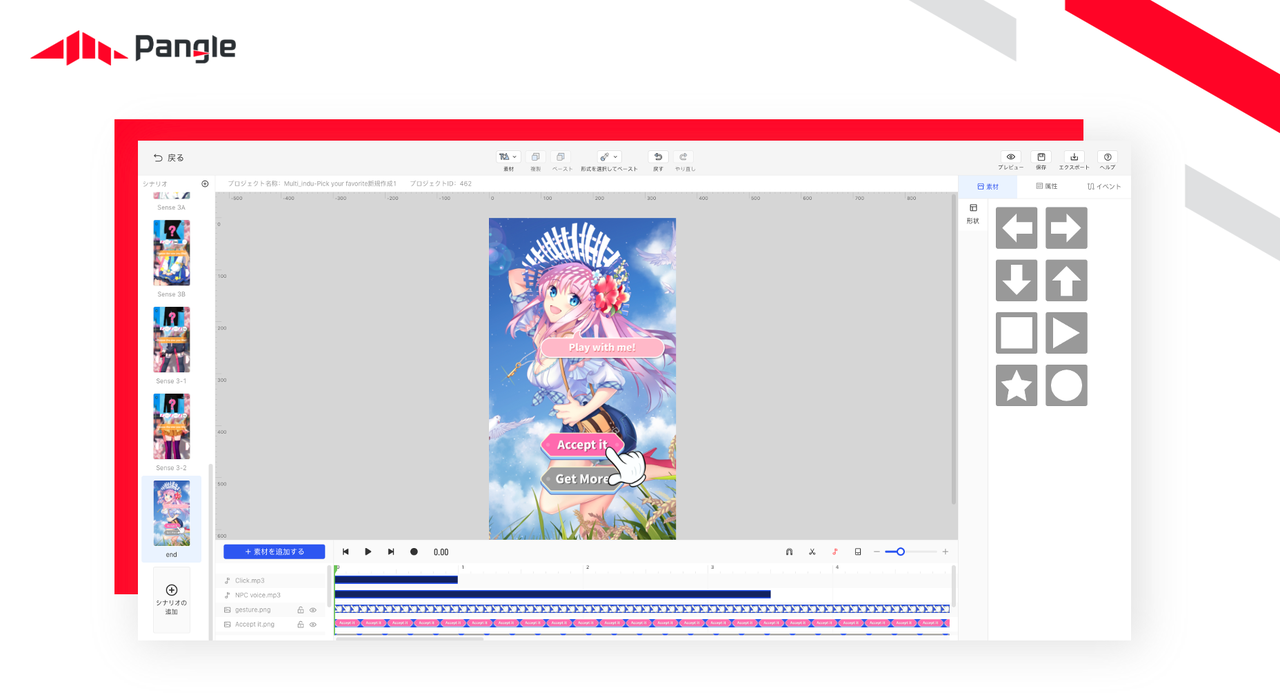Toggle the magnet snap icon
The height and width of the screenshot is (697, 1280).
(789, 552)
